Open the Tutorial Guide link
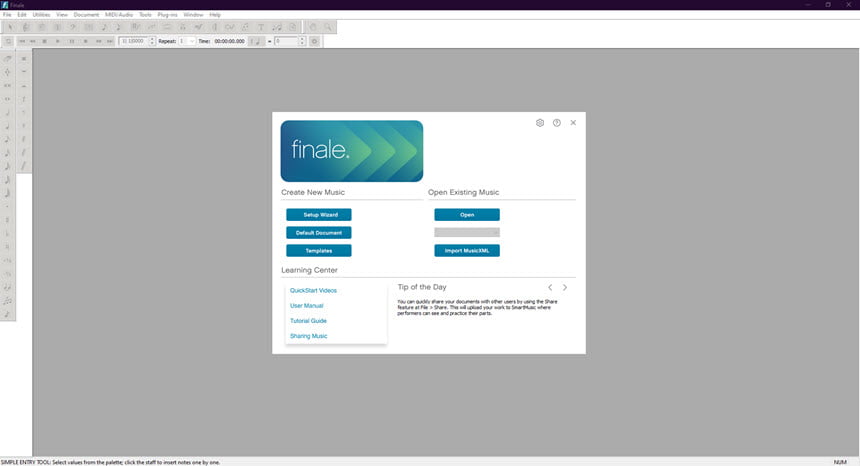860x466 pixels. click(x=308, y=321)
